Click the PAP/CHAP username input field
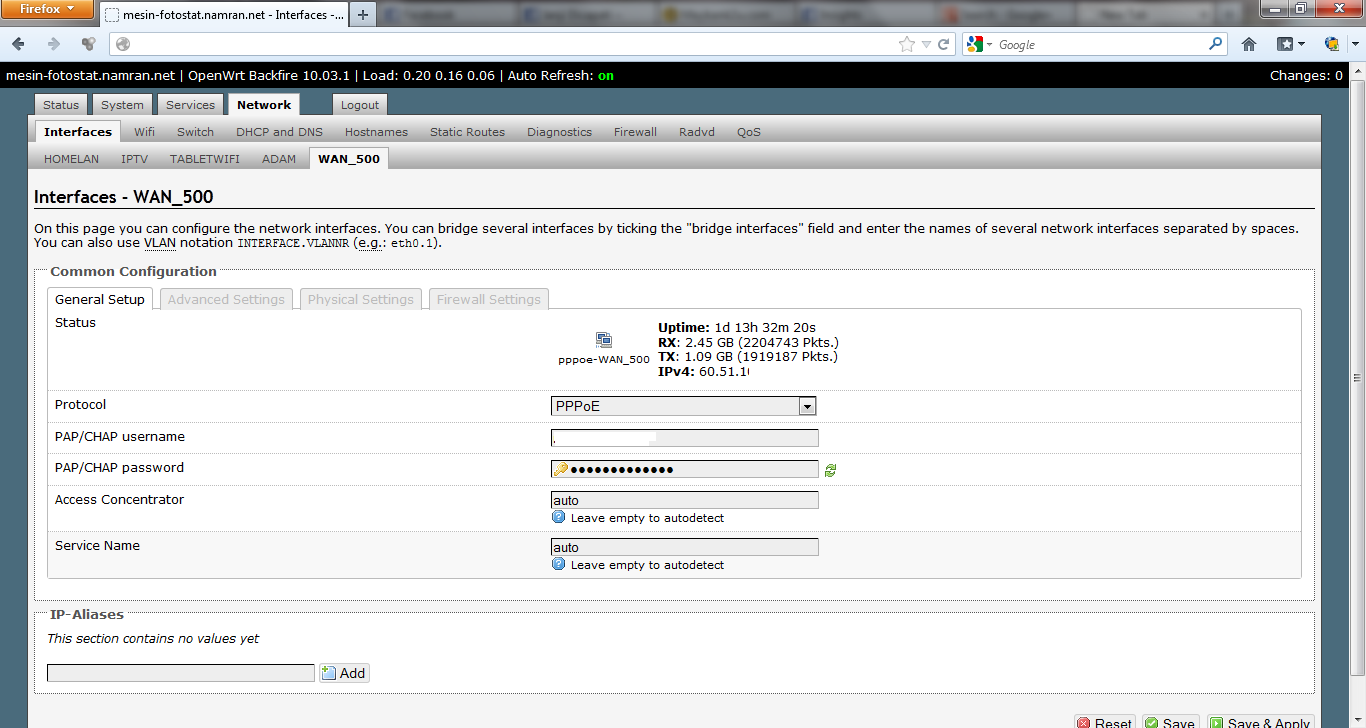The width and height of the screenshot is (1366, 728). (x=684, y=438)
